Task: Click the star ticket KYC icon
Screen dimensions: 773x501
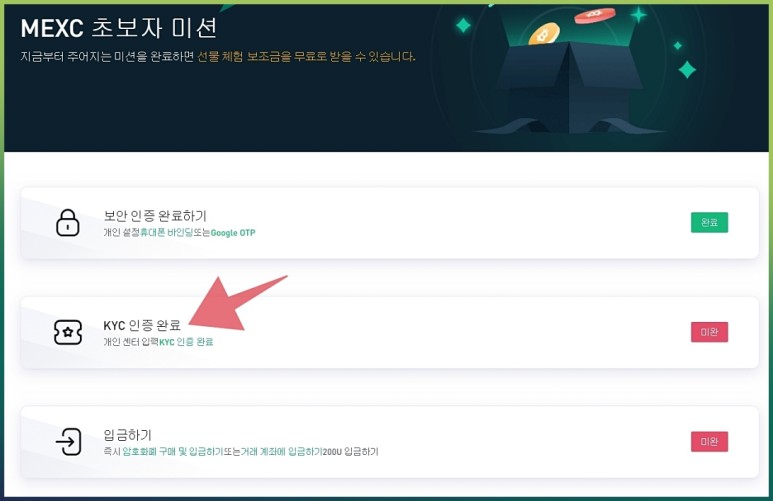Action: point(68,332)
